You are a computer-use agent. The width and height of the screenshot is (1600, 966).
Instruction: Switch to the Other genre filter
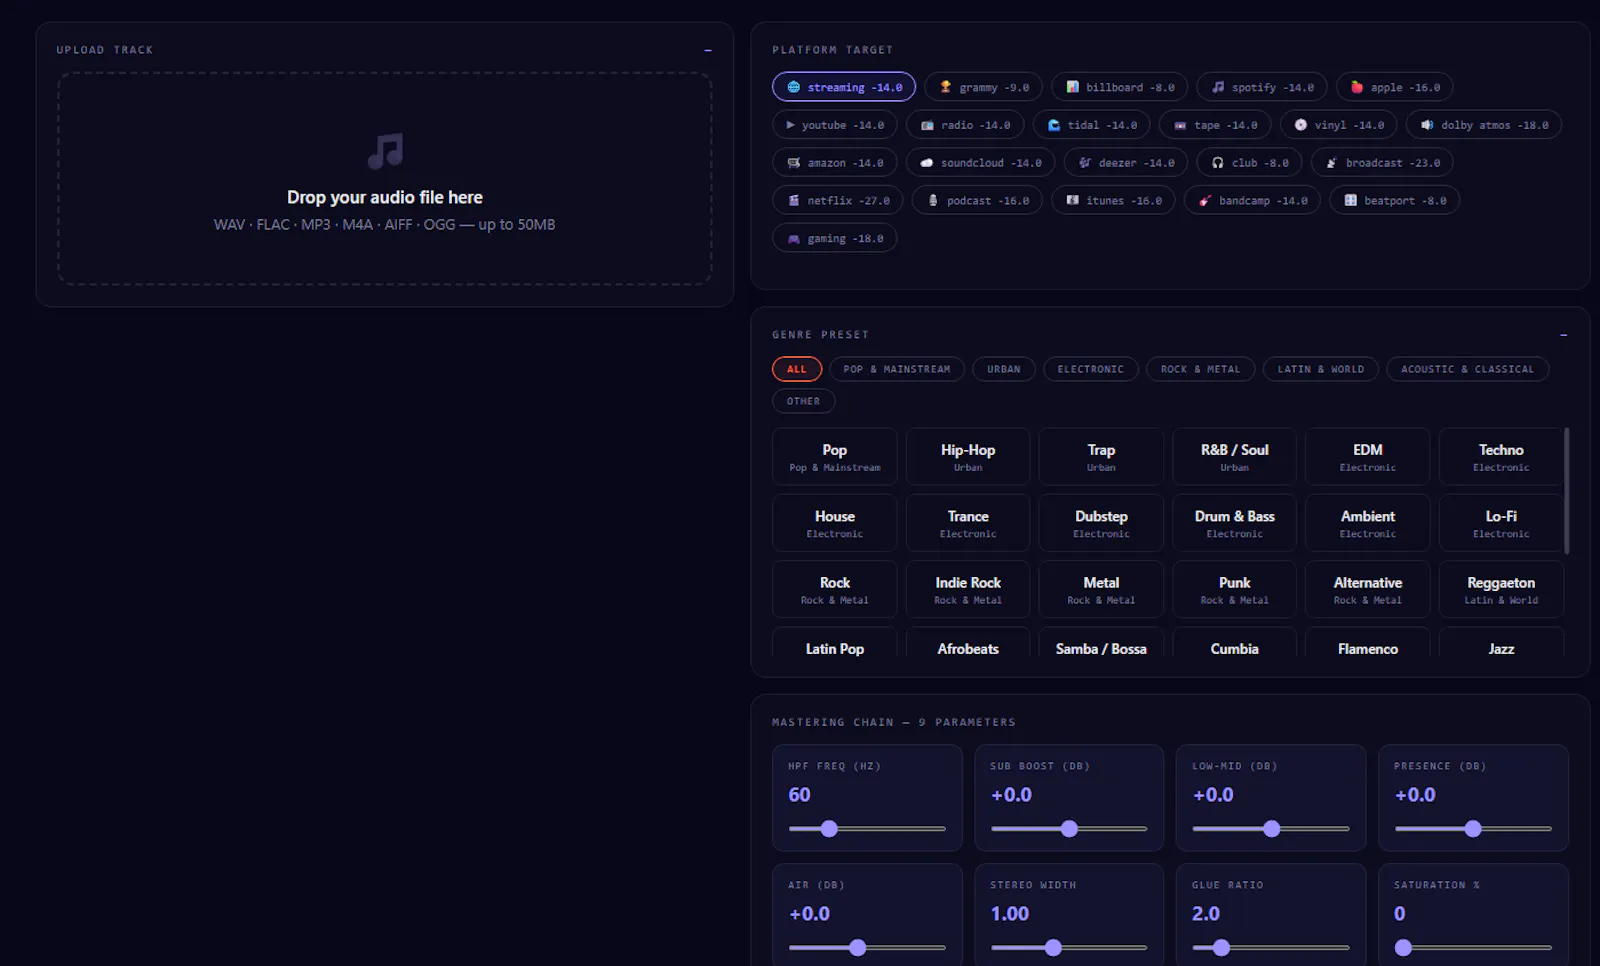click(x=803, y=401)
